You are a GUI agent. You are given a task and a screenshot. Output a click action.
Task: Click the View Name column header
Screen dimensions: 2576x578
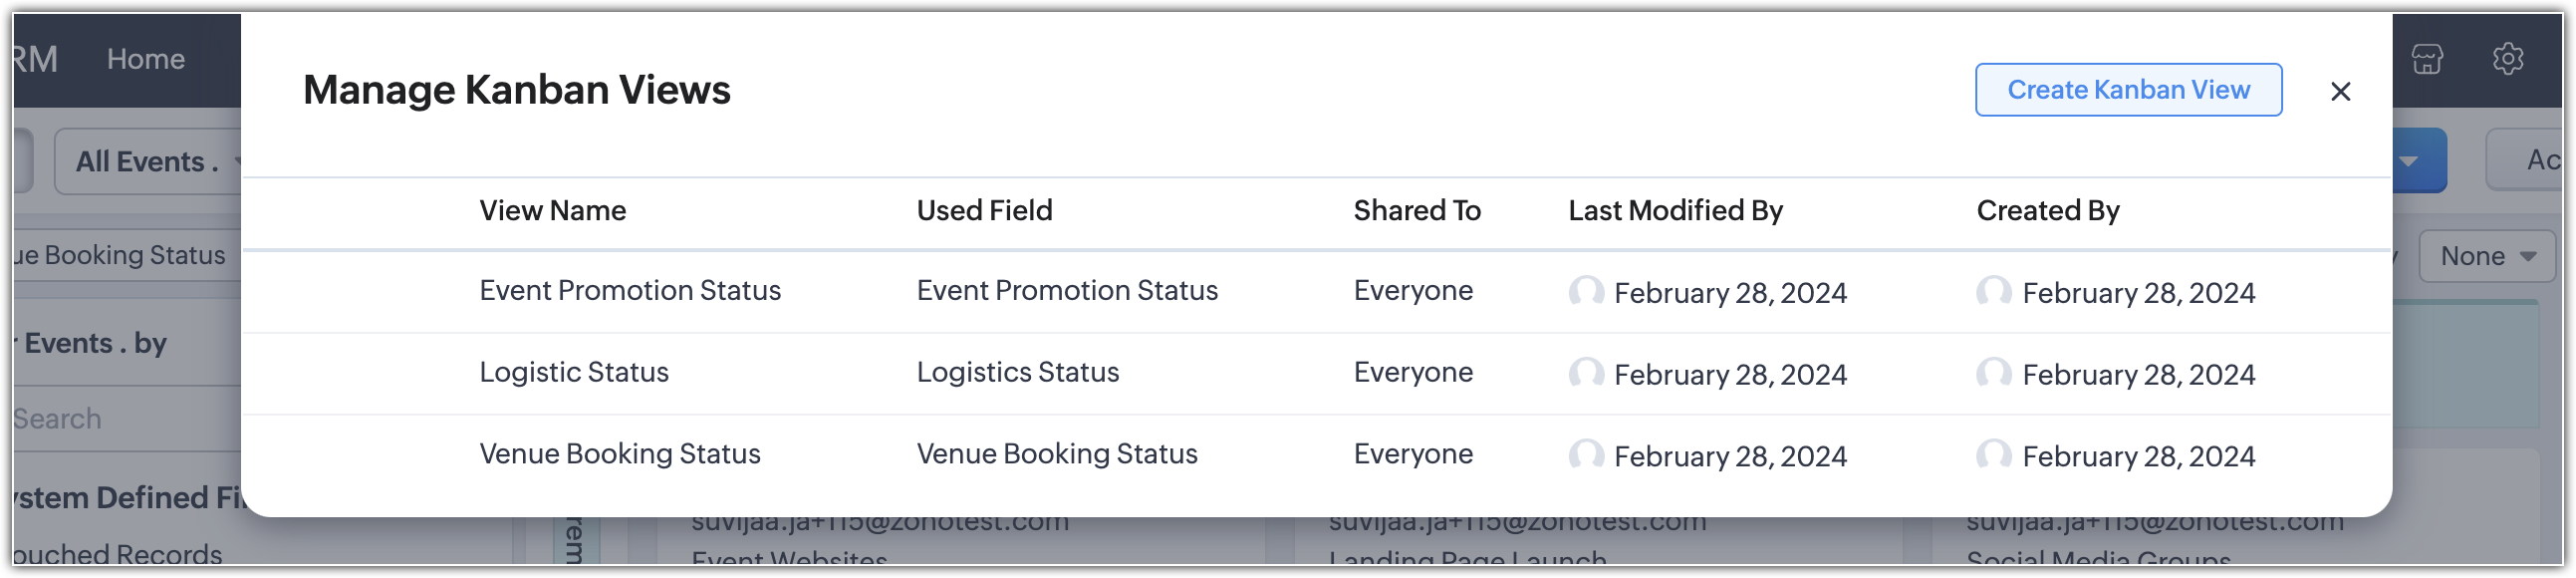click(552, 211)
